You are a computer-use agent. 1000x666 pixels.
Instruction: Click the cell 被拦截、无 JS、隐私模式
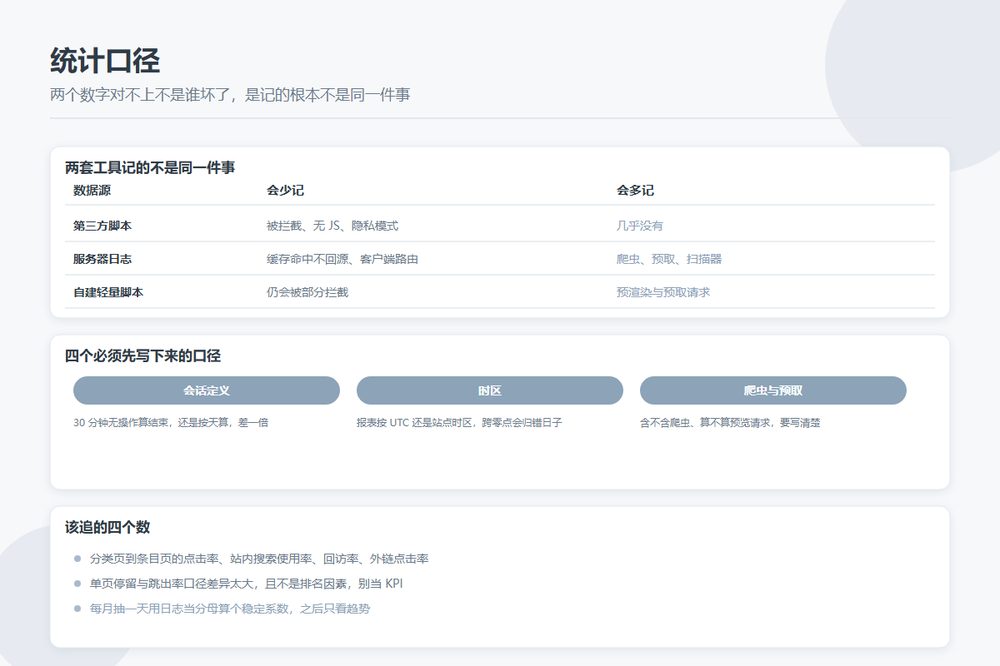click(x=332, y=226)
